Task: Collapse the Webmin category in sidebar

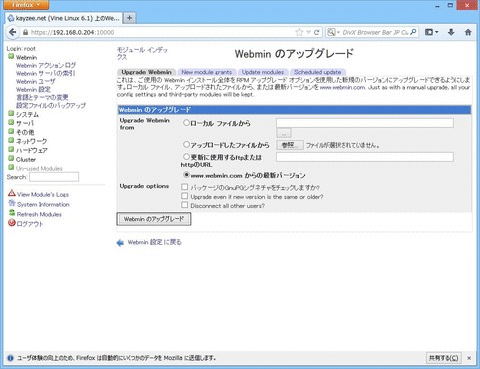Action: point(11,57)
